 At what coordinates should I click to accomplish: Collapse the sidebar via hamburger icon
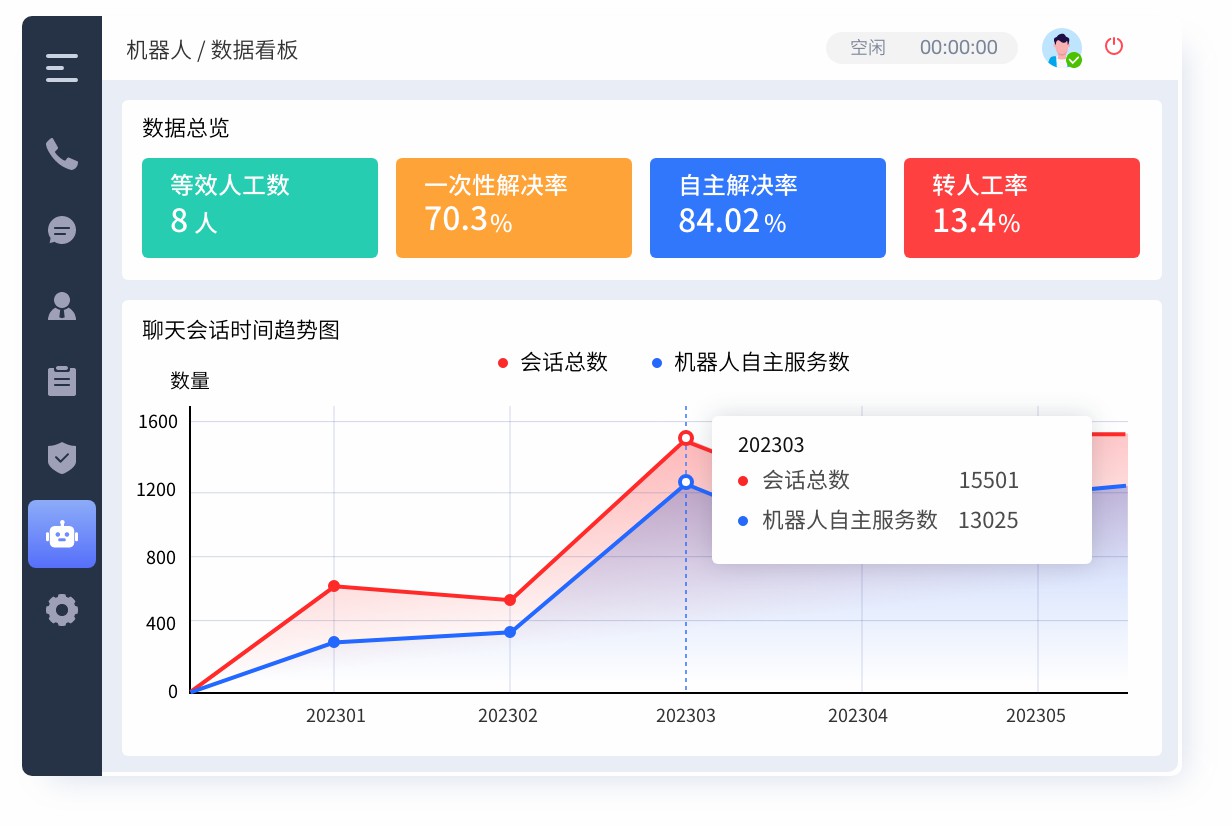pos(61,68)
